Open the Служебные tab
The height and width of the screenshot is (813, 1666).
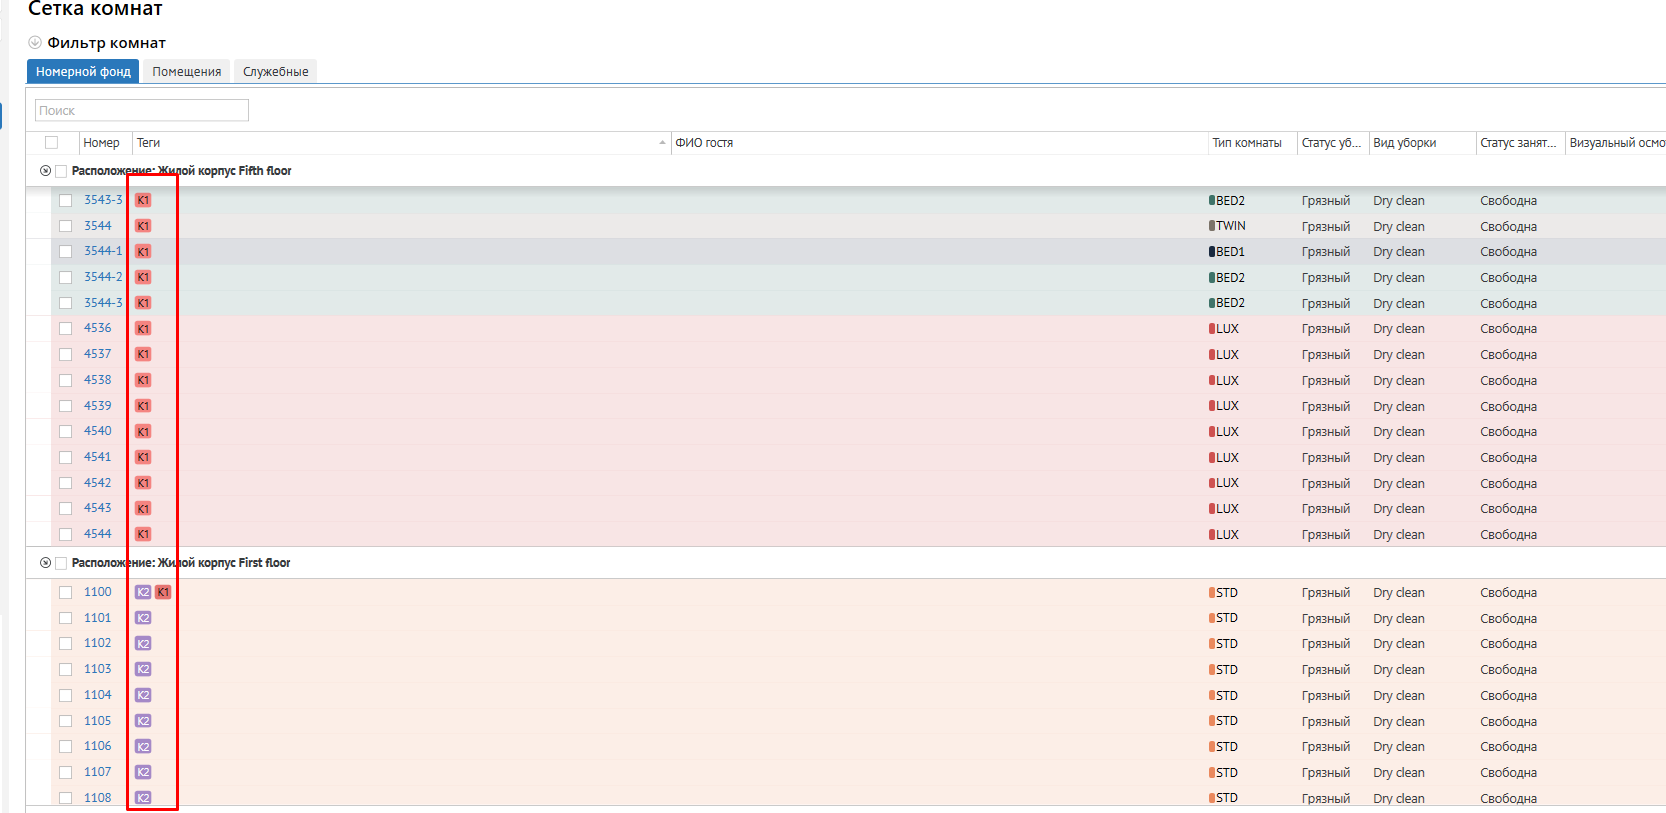point(275,72)
